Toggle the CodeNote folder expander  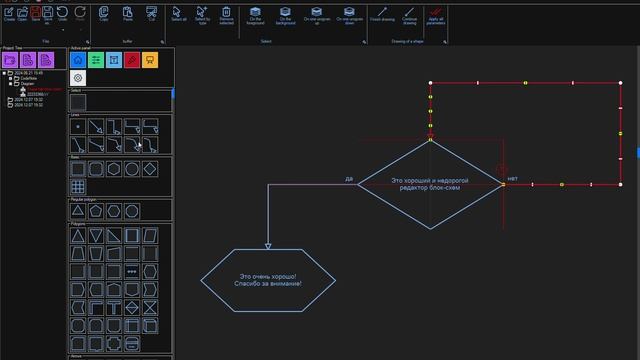(11, 78)
